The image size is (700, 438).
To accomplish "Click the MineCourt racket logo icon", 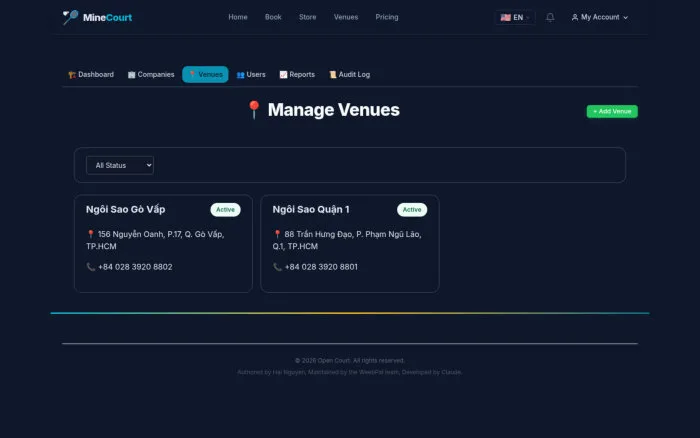I will click(x=70, y=17).
